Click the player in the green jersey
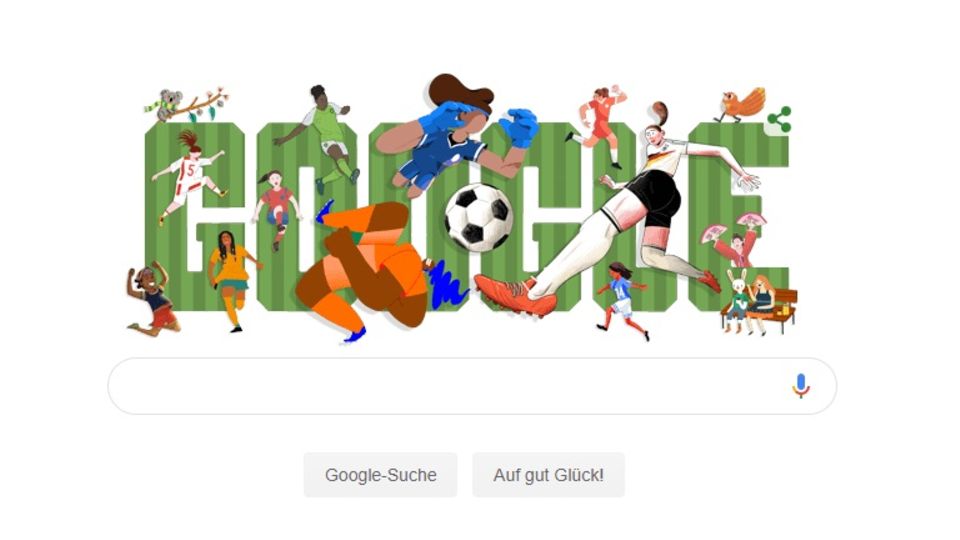This screenshot has height=540, width=960. [x=324, y=138]
